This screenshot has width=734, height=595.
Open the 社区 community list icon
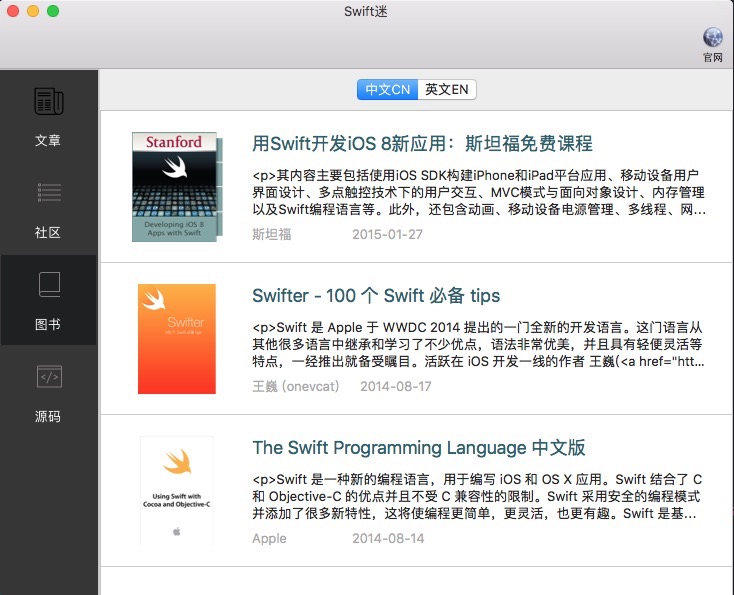coord(49,192)
